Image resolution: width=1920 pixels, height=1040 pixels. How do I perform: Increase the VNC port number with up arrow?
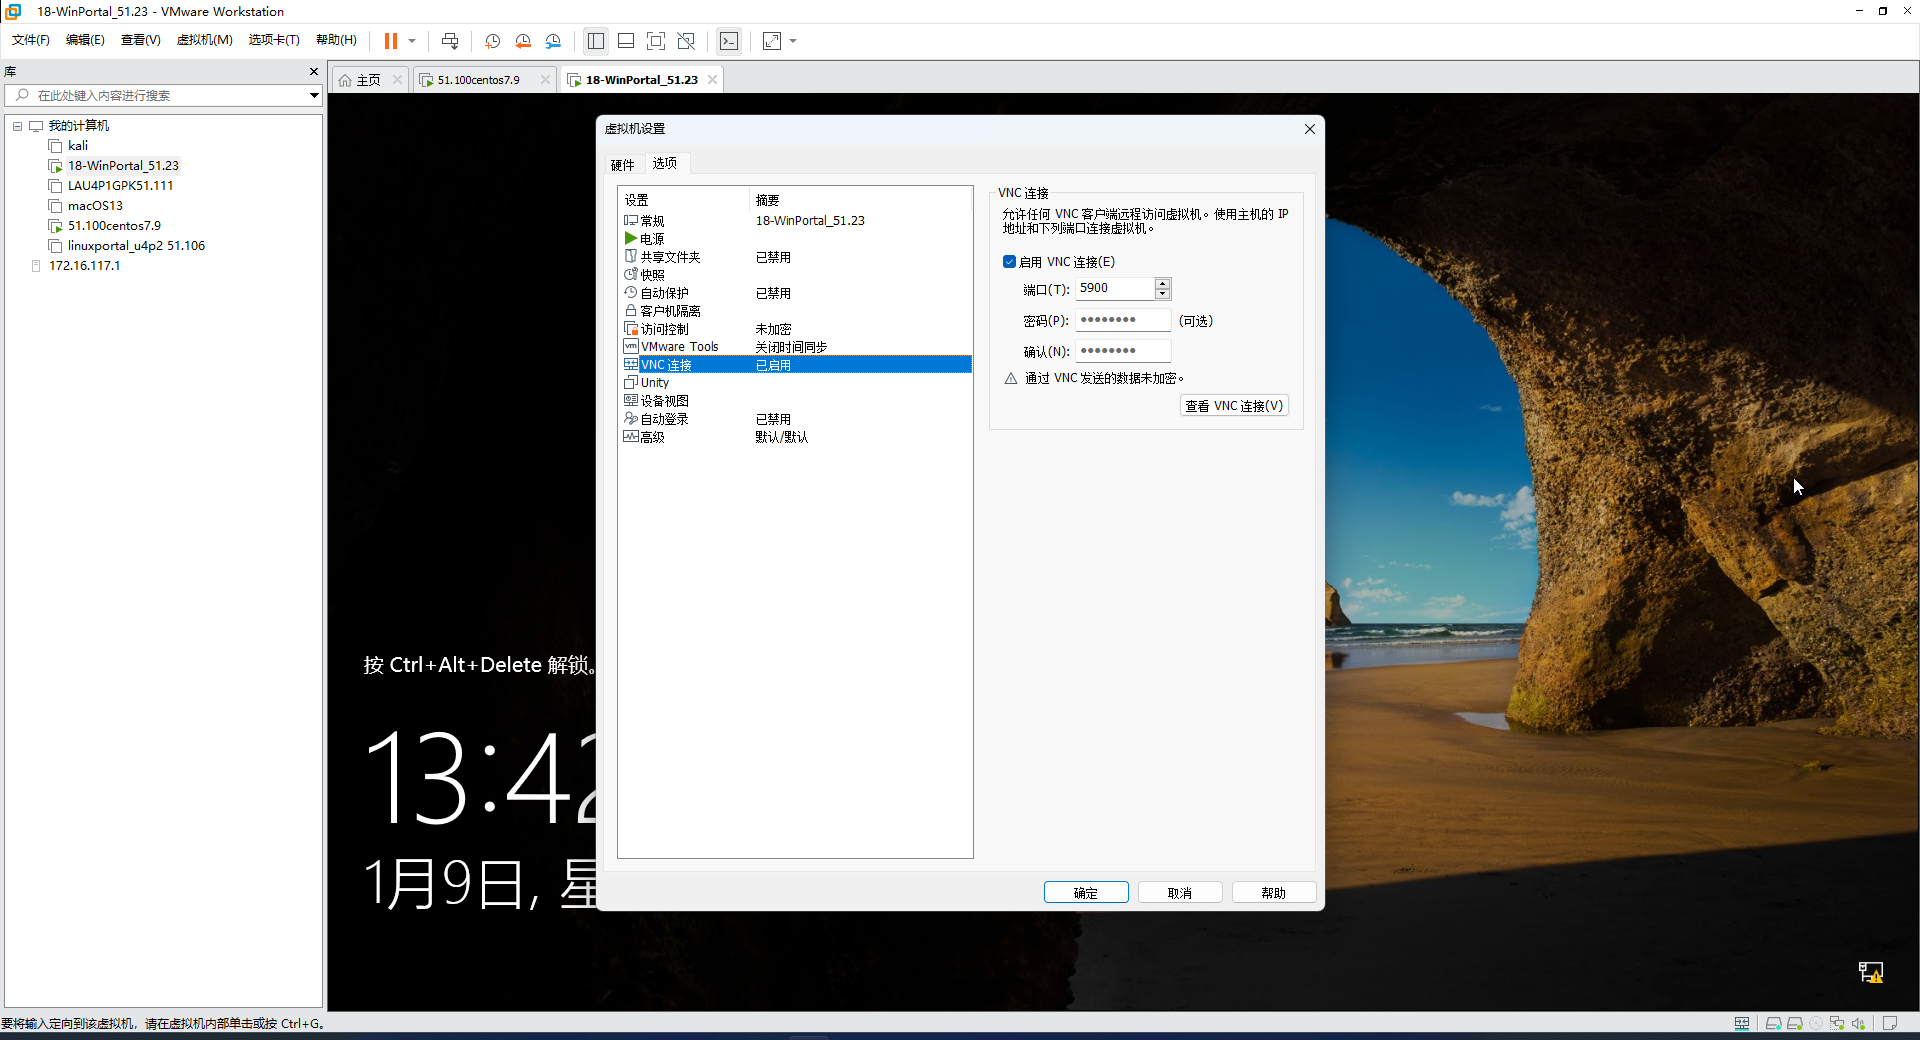1162,284
